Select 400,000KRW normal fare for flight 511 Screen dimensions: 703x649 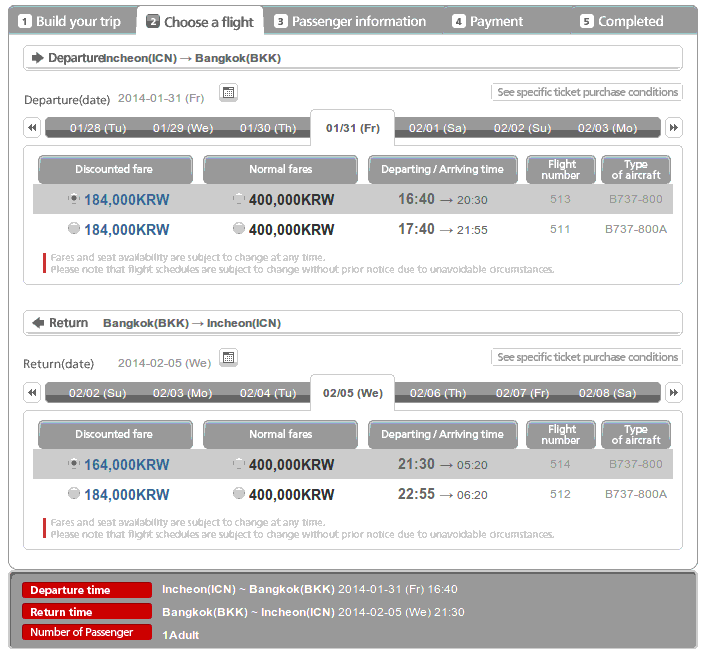tap(239, 229)
